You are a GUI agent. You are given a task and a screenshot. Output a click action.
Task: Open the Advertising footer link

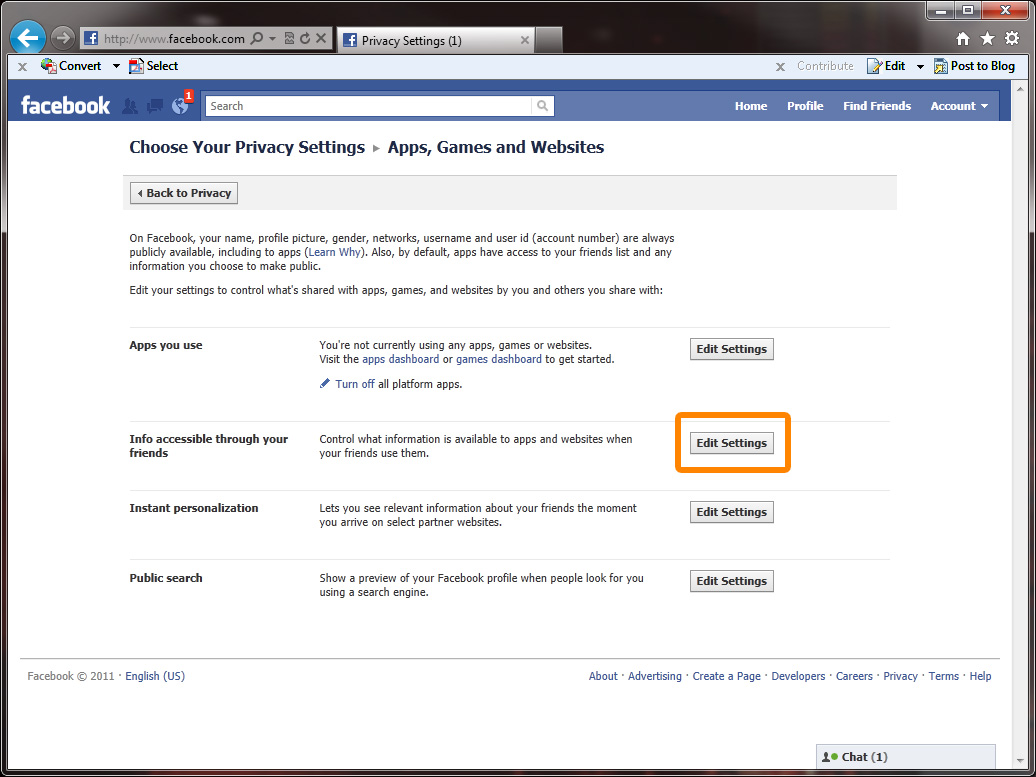point(655,676)
